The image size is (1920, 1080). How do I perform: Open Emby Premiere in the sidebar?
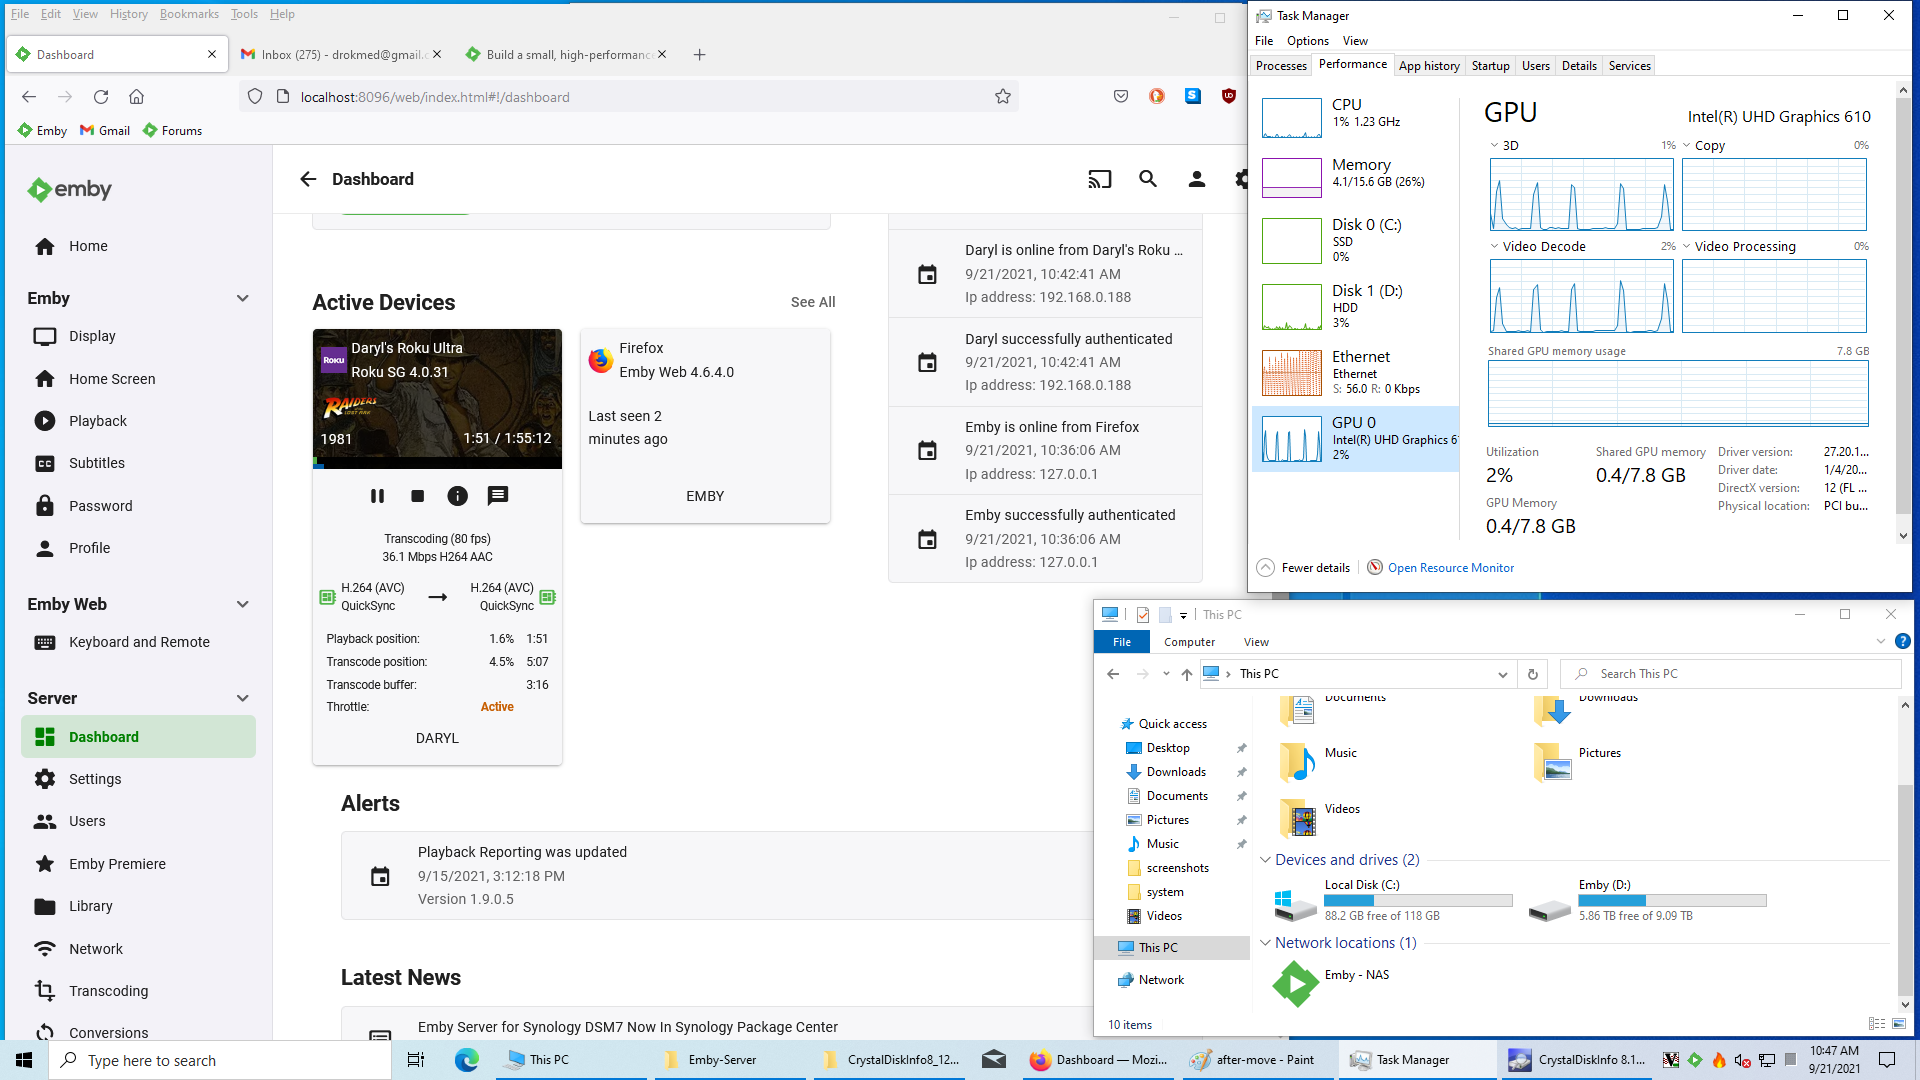[x=117, y=864]
